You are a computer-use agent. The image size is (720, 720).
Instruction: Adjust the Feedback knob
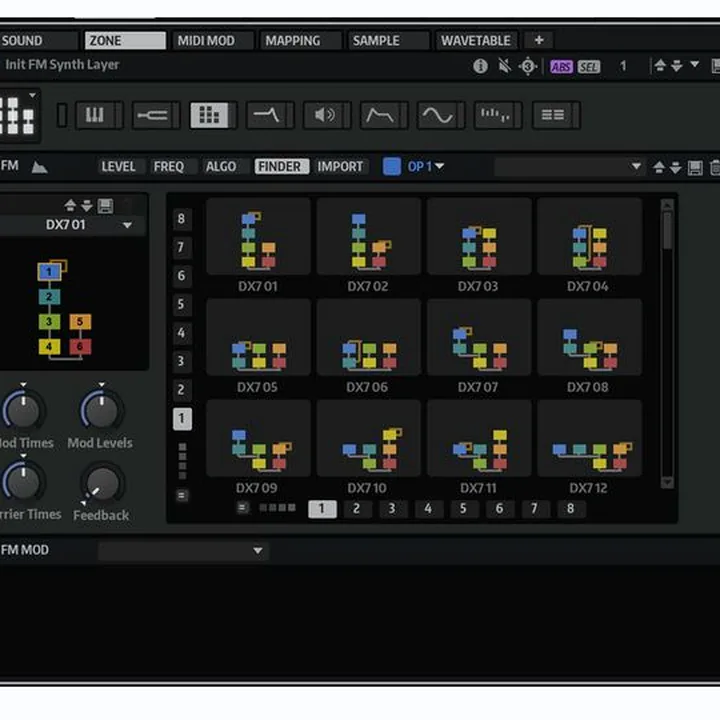(x=103, y=484)
